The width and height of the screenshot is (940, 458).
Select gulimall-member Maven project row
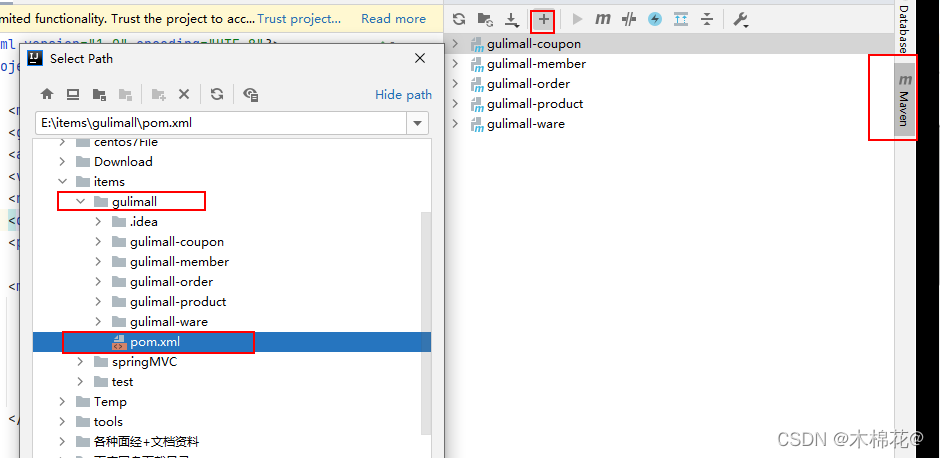click(669, 64)
